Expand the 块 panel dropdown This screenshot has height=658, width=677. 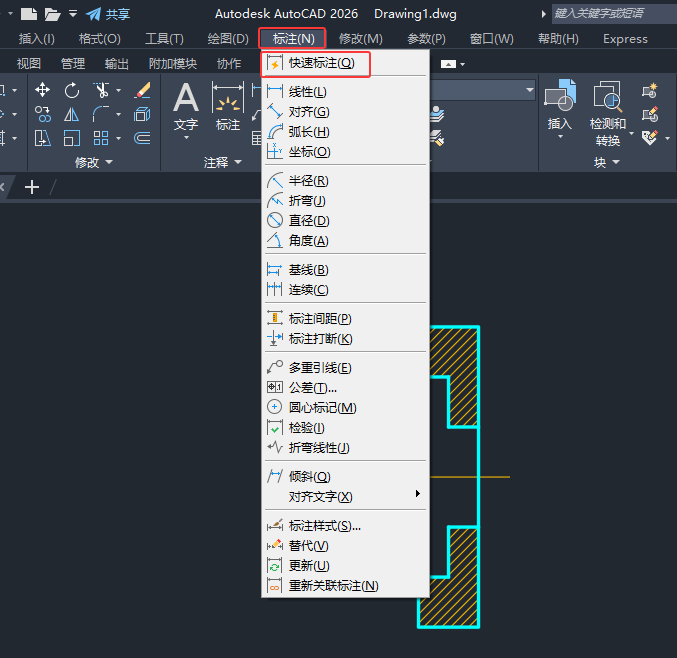(607, 162)
